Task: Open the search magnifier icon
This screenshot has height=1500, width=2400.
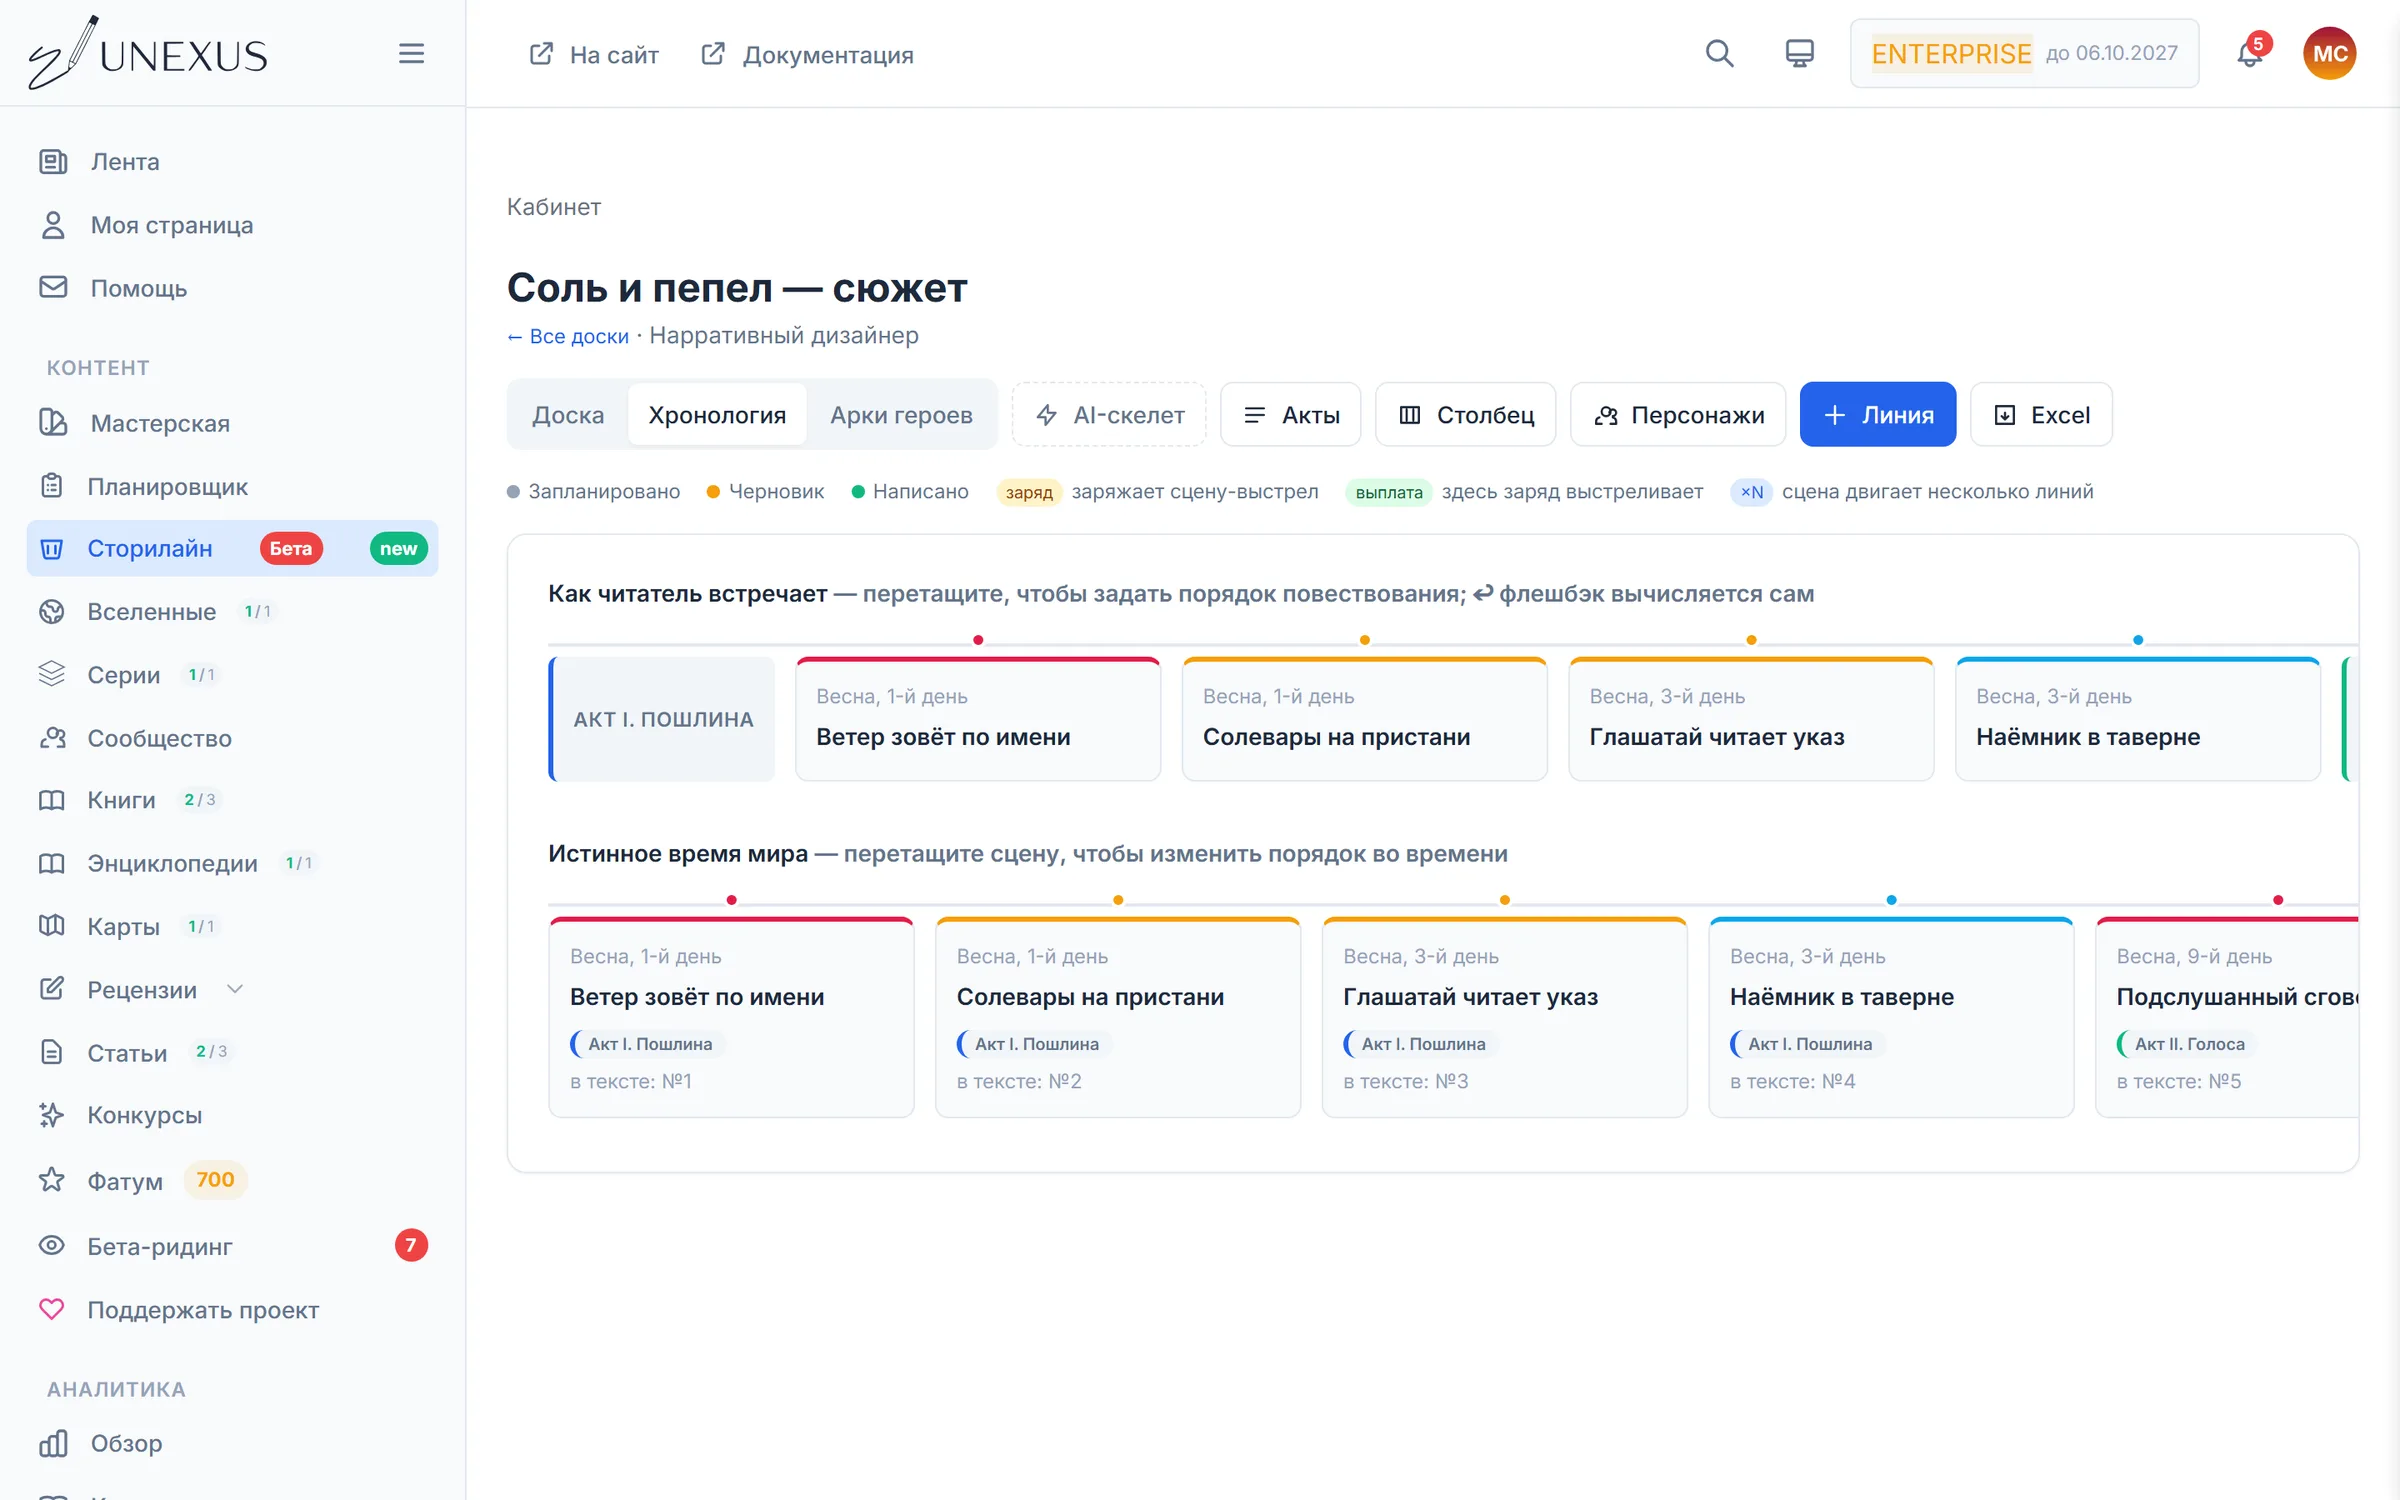Action: (x=1719, y=53)
